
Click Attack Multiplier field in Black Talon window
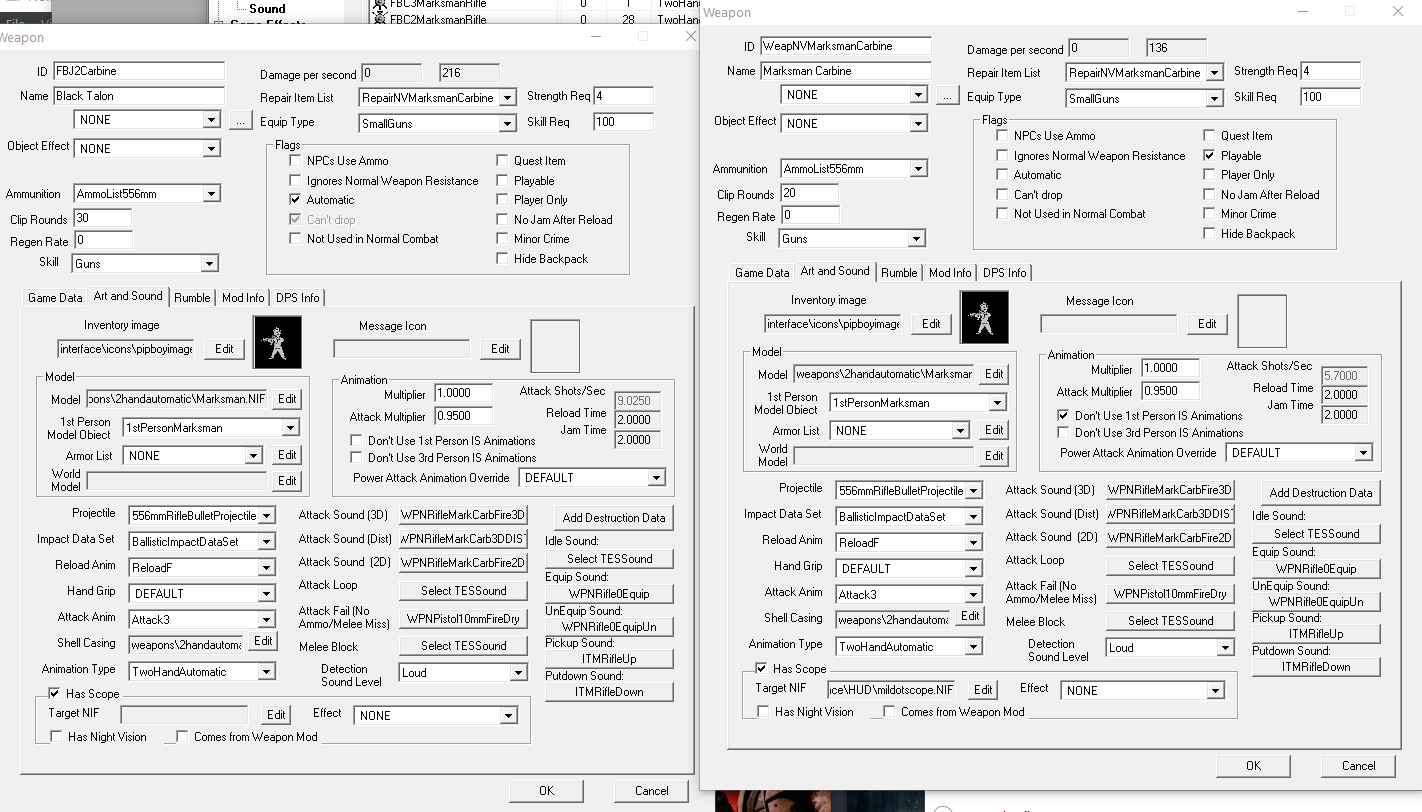click(465, 417)
